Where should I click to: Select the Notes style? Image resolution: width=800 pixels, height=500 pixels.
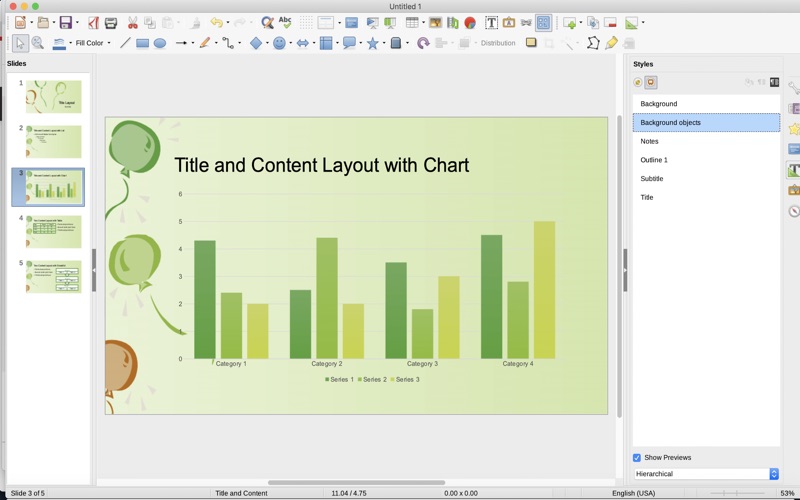click(706, 141)
